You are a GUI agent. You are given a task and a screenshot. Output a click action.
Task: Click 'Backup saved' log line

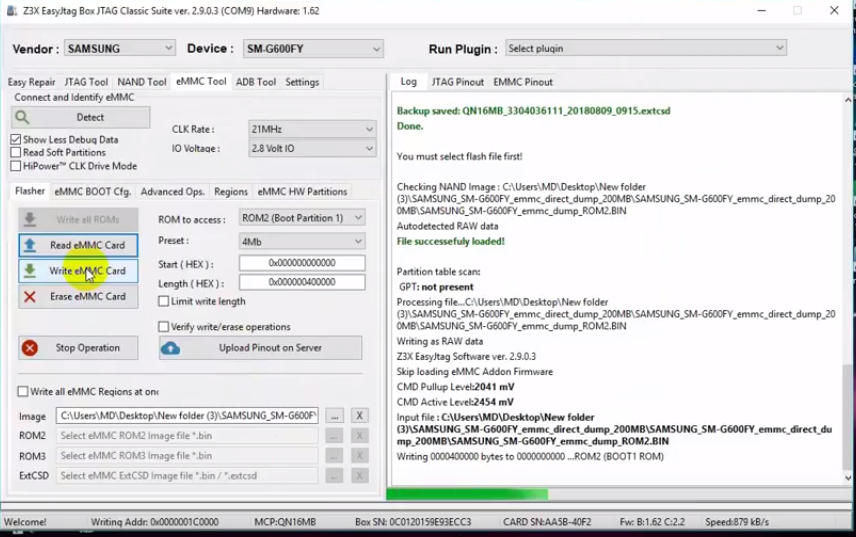coord(533,111)
